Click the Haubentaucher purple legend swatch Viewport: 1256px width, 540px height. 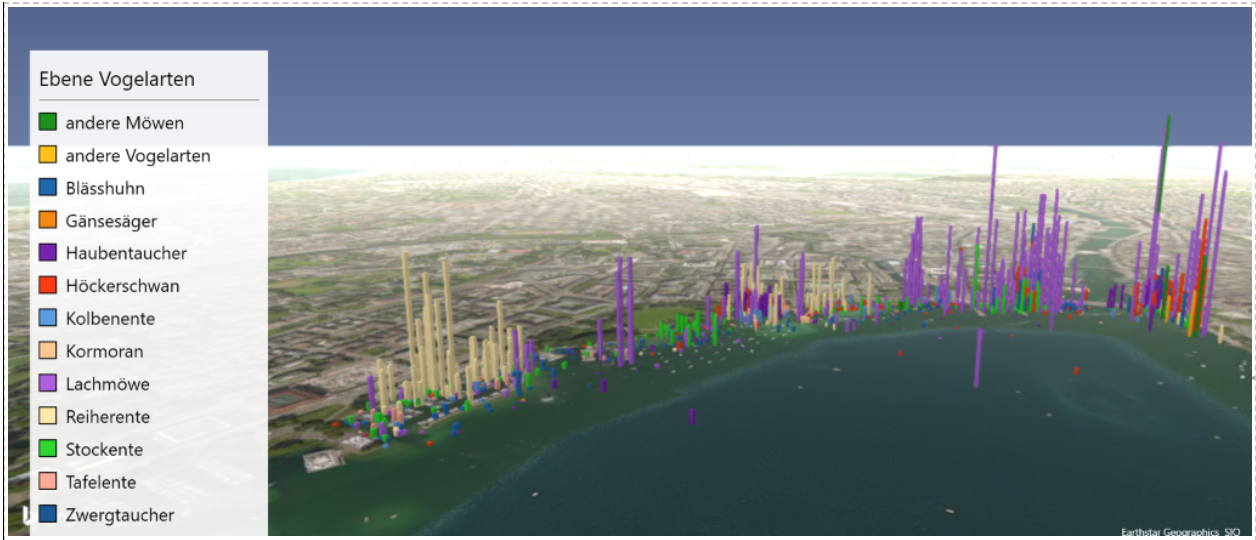(47, 253)
